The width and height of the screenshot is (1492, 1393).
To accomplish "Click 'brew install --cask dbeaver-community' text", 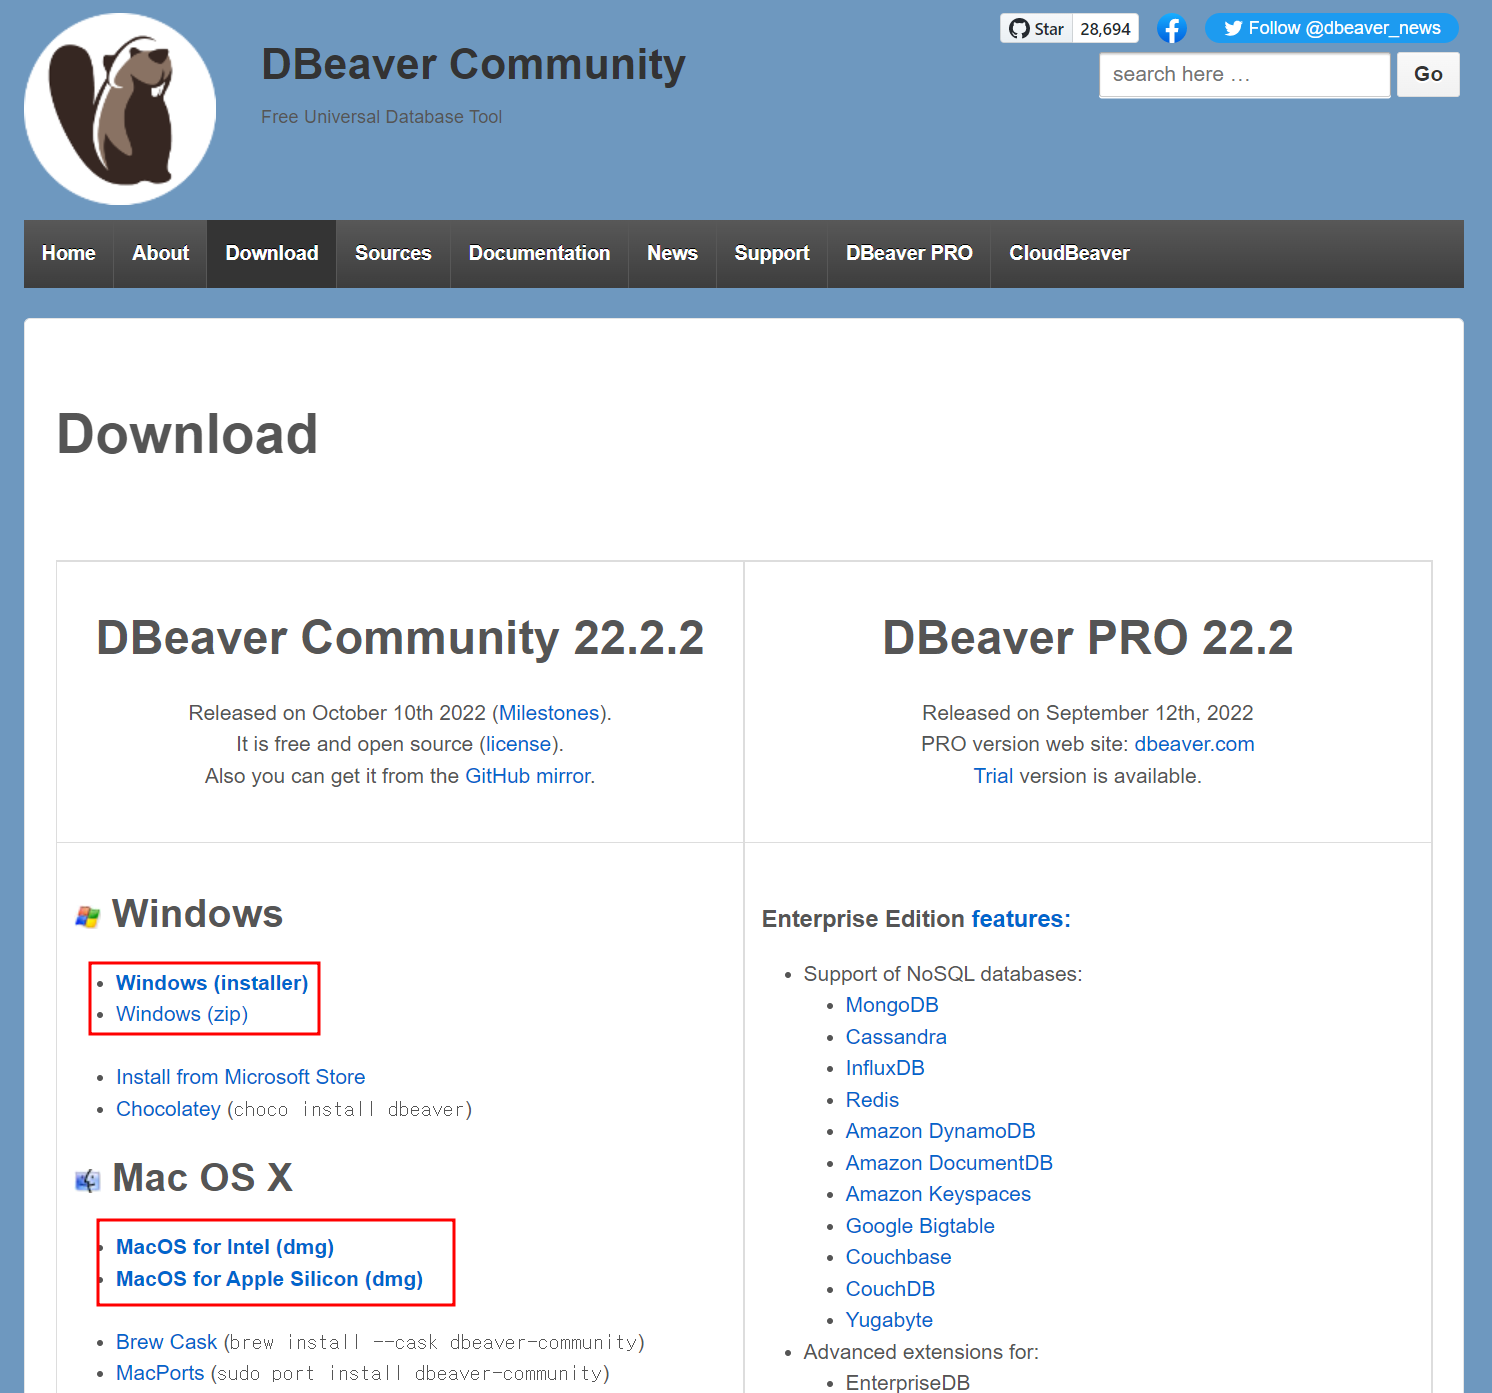I will pos(434,1342).
